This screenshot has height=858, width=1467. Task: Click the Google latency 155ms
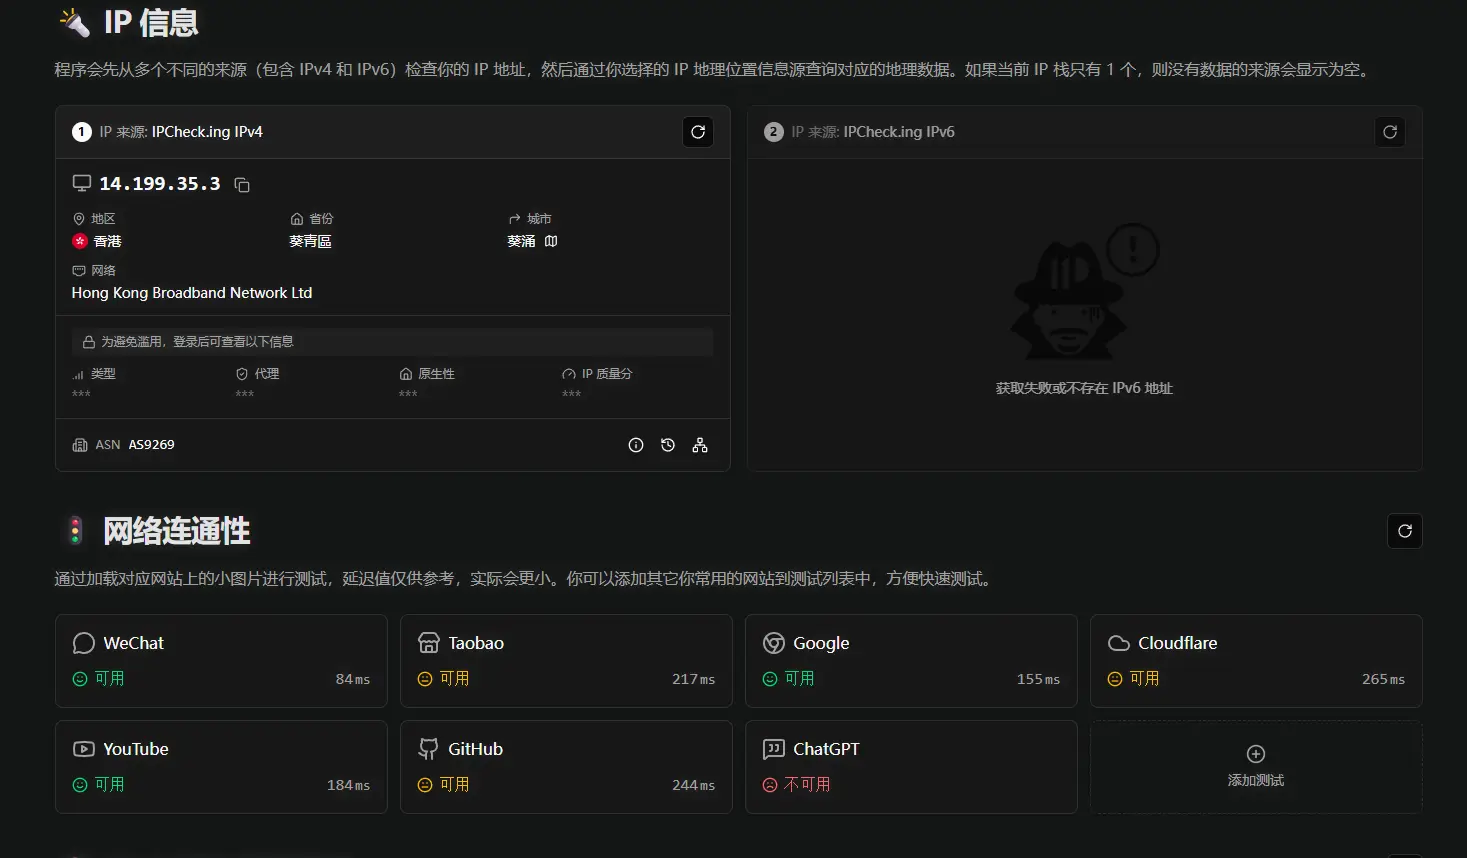1039,679
